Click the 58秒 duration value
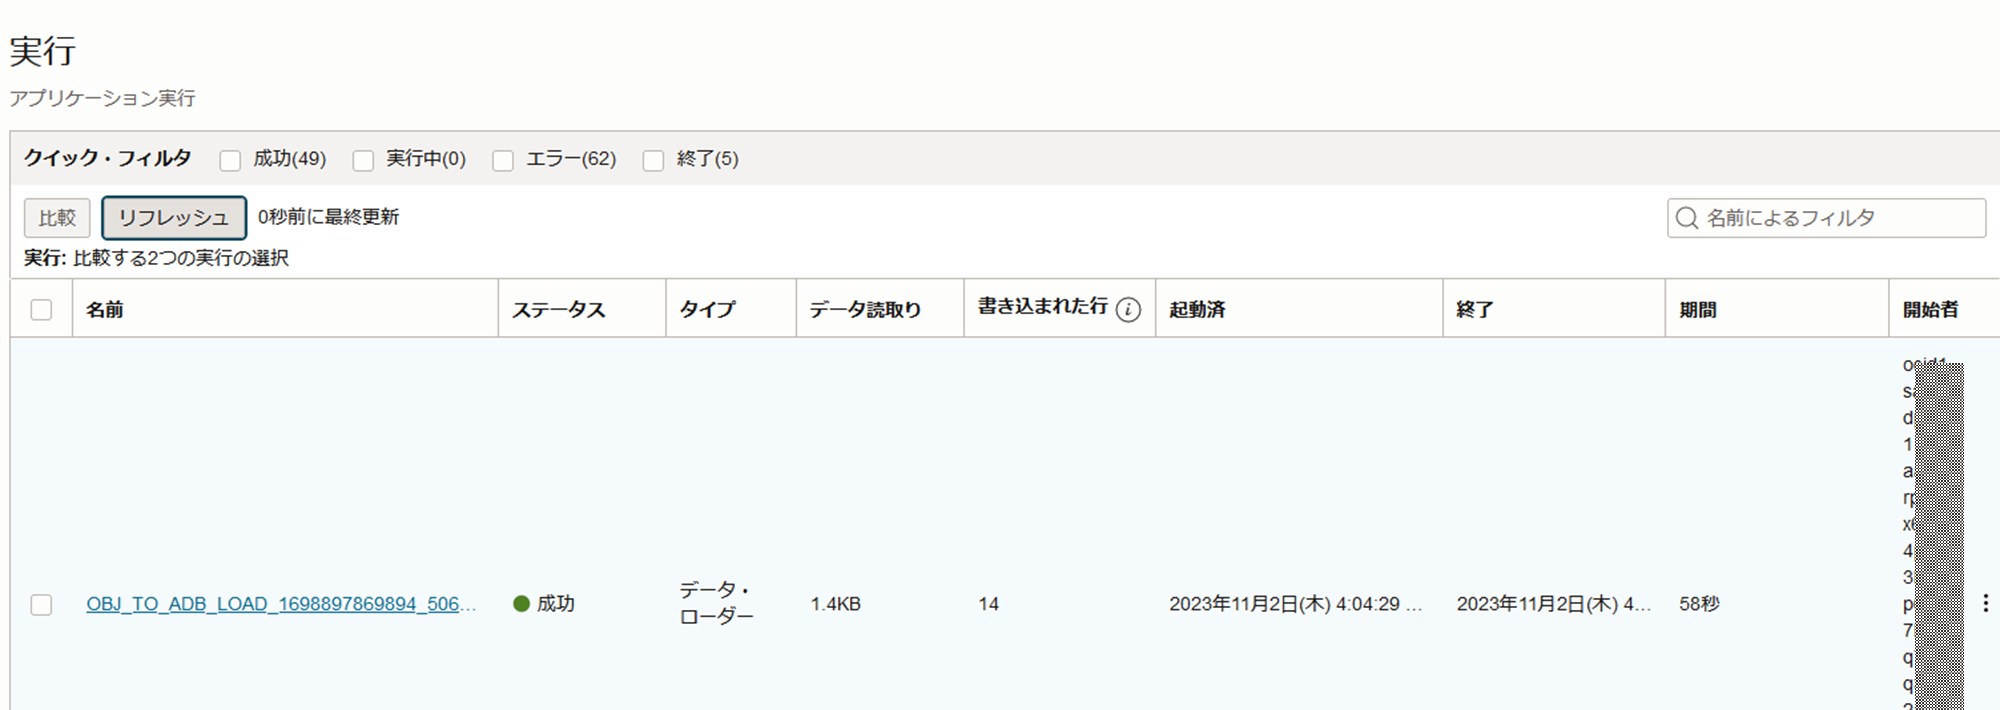 1699,604
